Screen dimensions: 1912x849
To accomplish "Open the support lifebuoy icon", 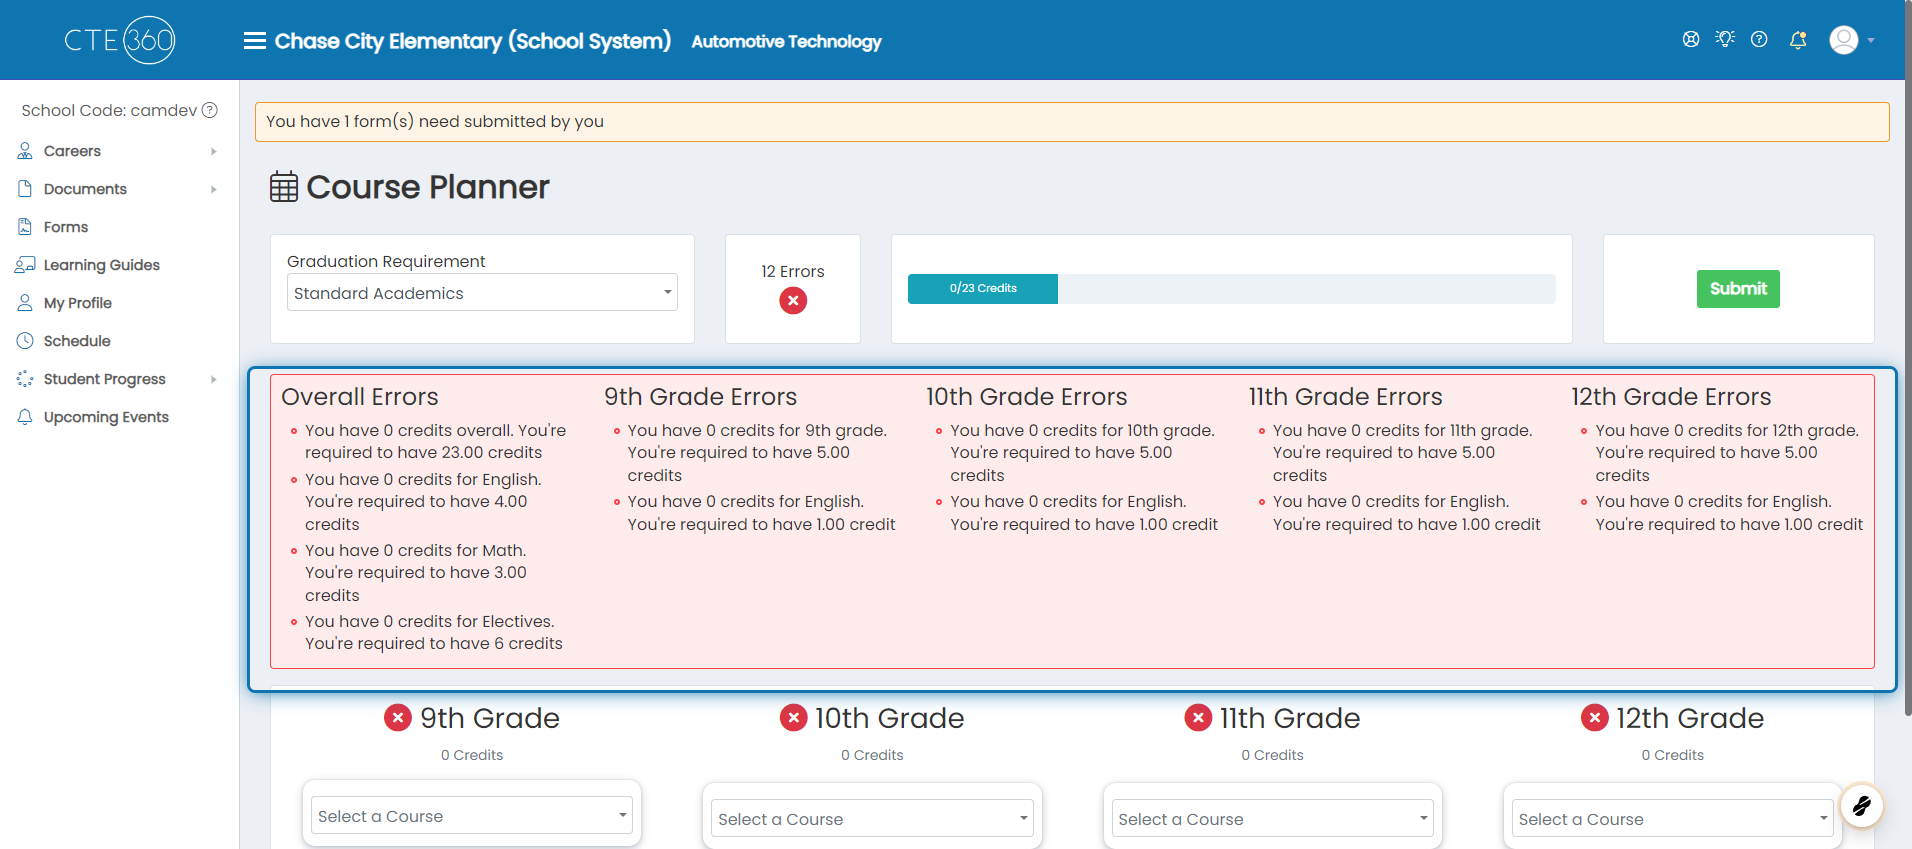I will click(1691, 39).
